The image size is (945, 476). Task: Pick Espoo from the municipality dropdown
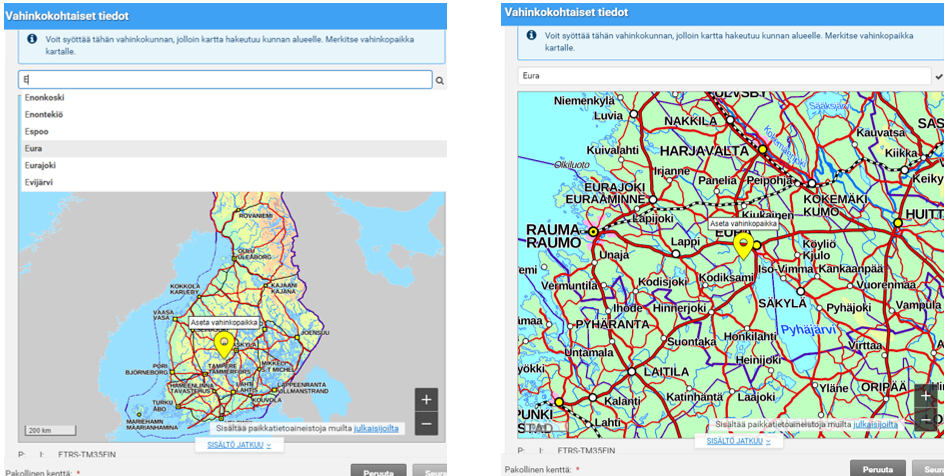(x=37, y=131)
